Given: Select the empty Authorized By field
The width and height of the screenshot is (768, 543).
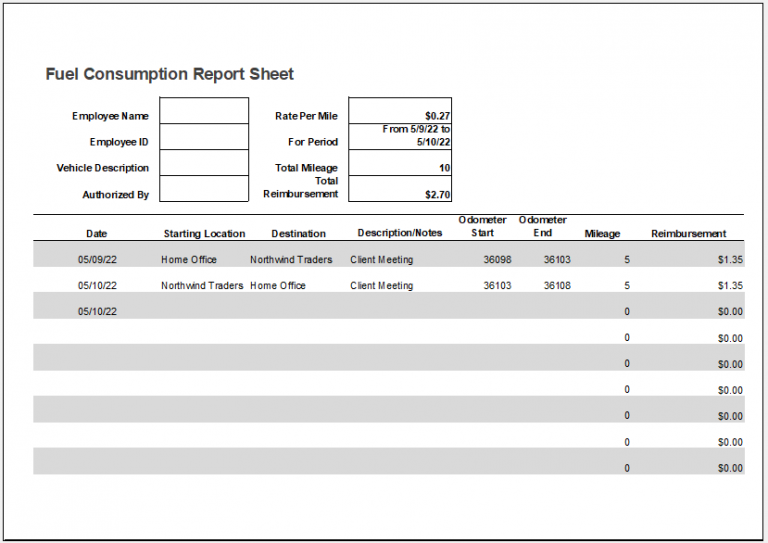Looking at the screenshot, I should [x=204, y=189].
